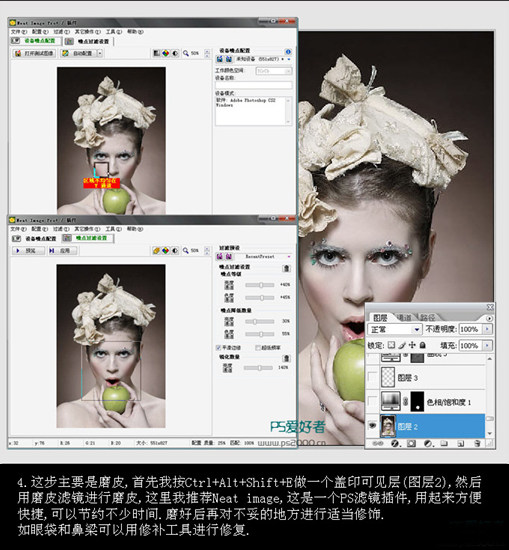The image size is (509, 550).
Task: Open 帮助 menu in bottom Neat Image window
Action: 135,229
